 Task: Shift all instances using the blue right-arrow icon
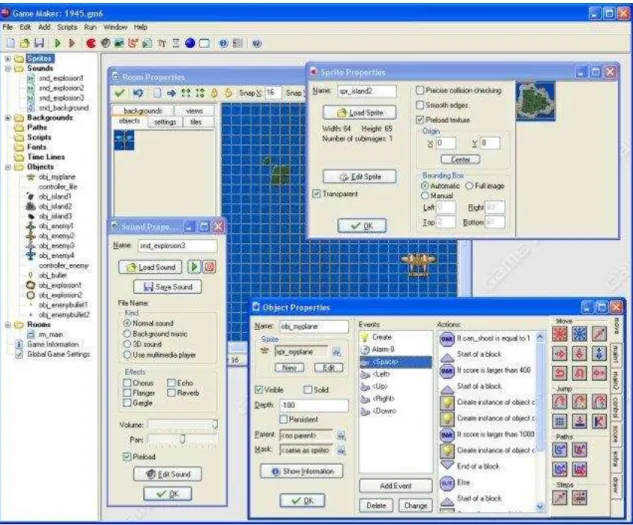172,93
